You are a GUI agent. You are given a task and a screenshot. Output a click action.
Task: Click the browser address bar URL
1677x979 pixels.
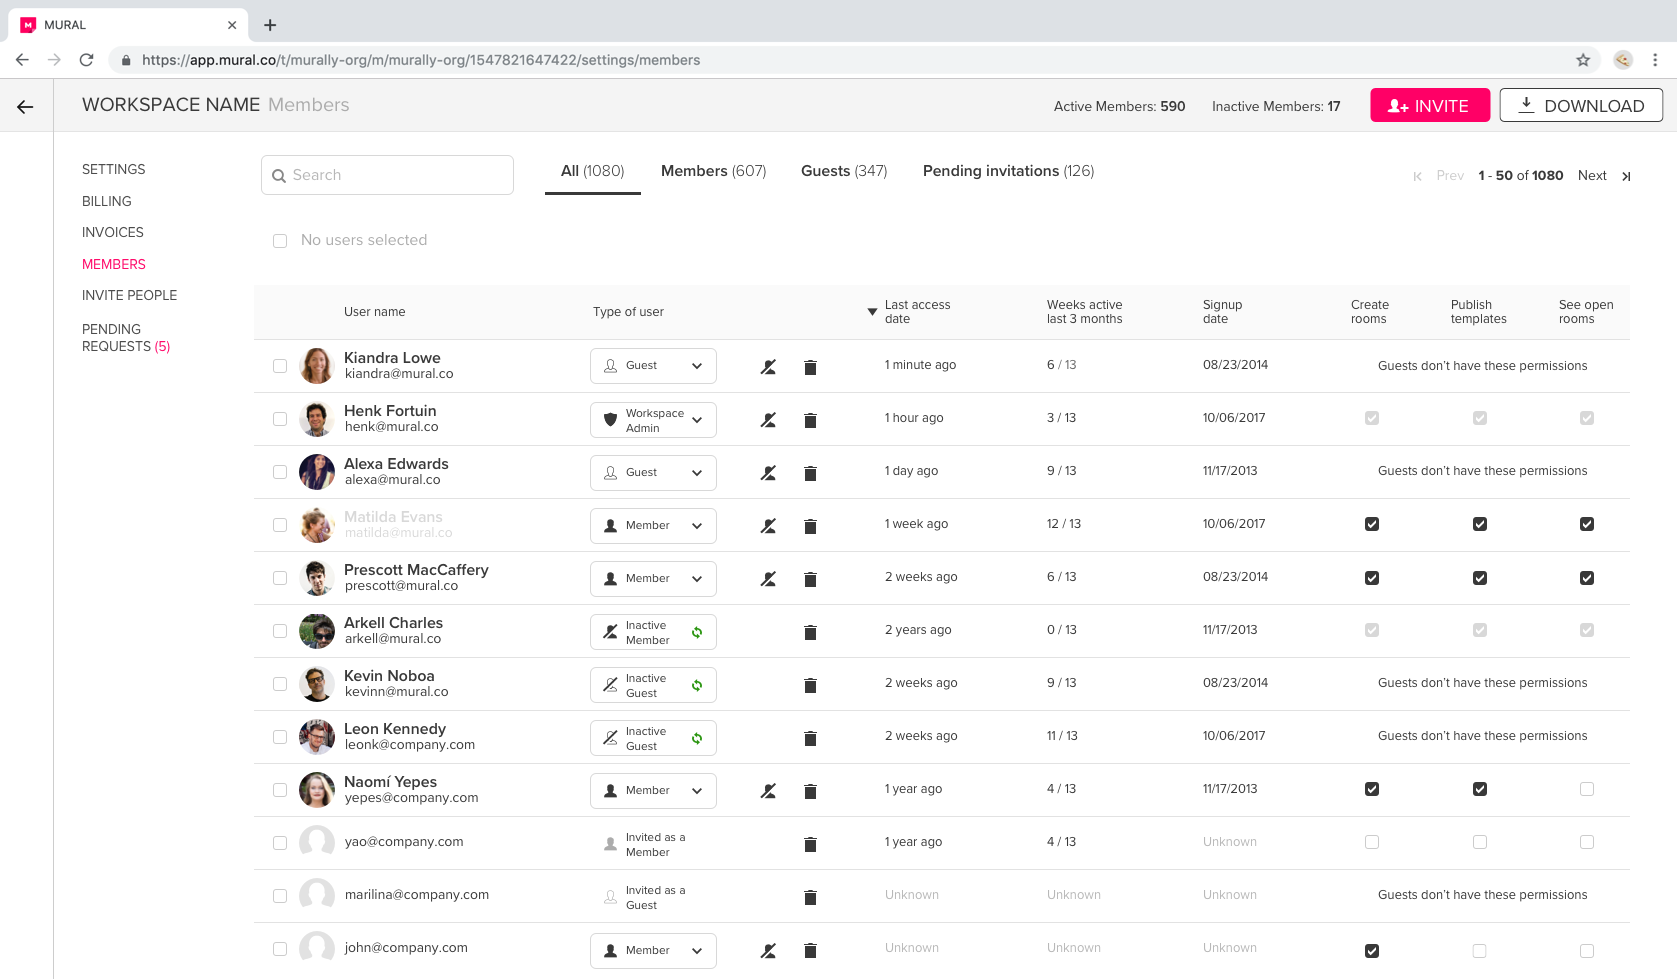(x=421, y=60)
